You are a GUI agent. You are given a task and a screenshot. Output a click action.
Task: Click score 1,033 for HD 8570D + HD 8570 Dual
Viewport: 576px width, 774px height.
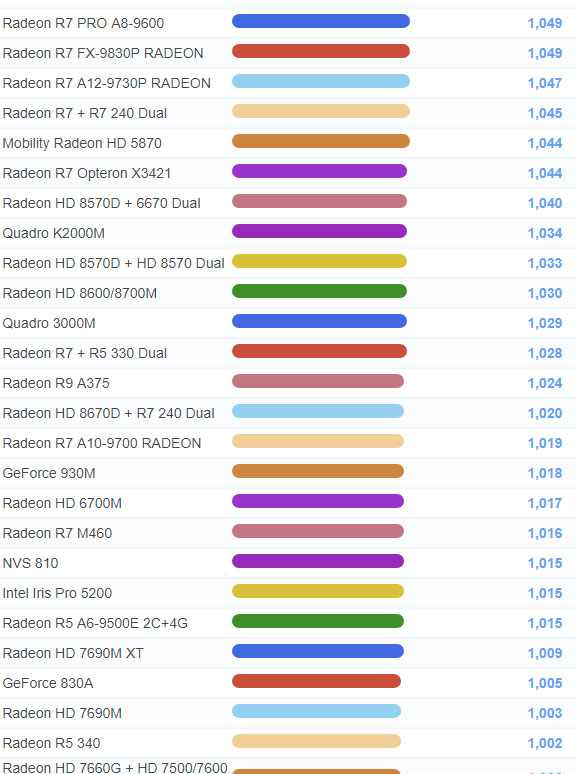coord(545,263)
